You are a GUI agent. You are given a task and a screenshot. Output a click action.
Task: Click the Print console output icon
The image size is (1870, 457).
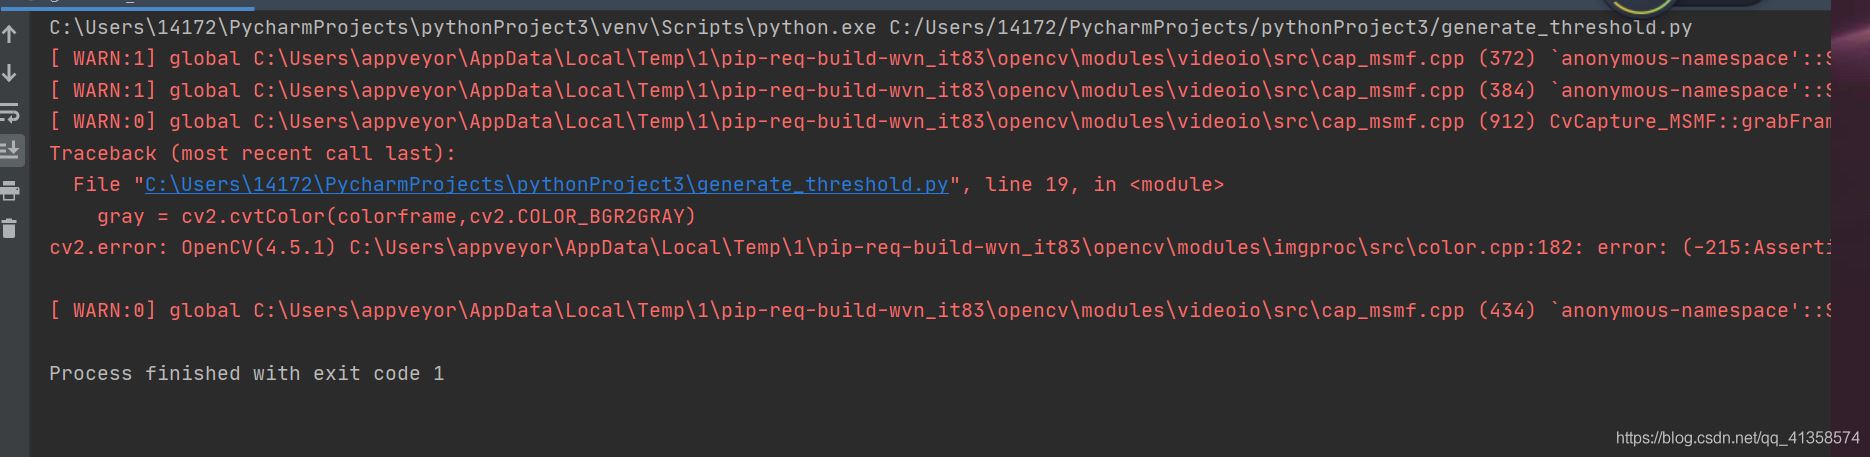[10, 190]
